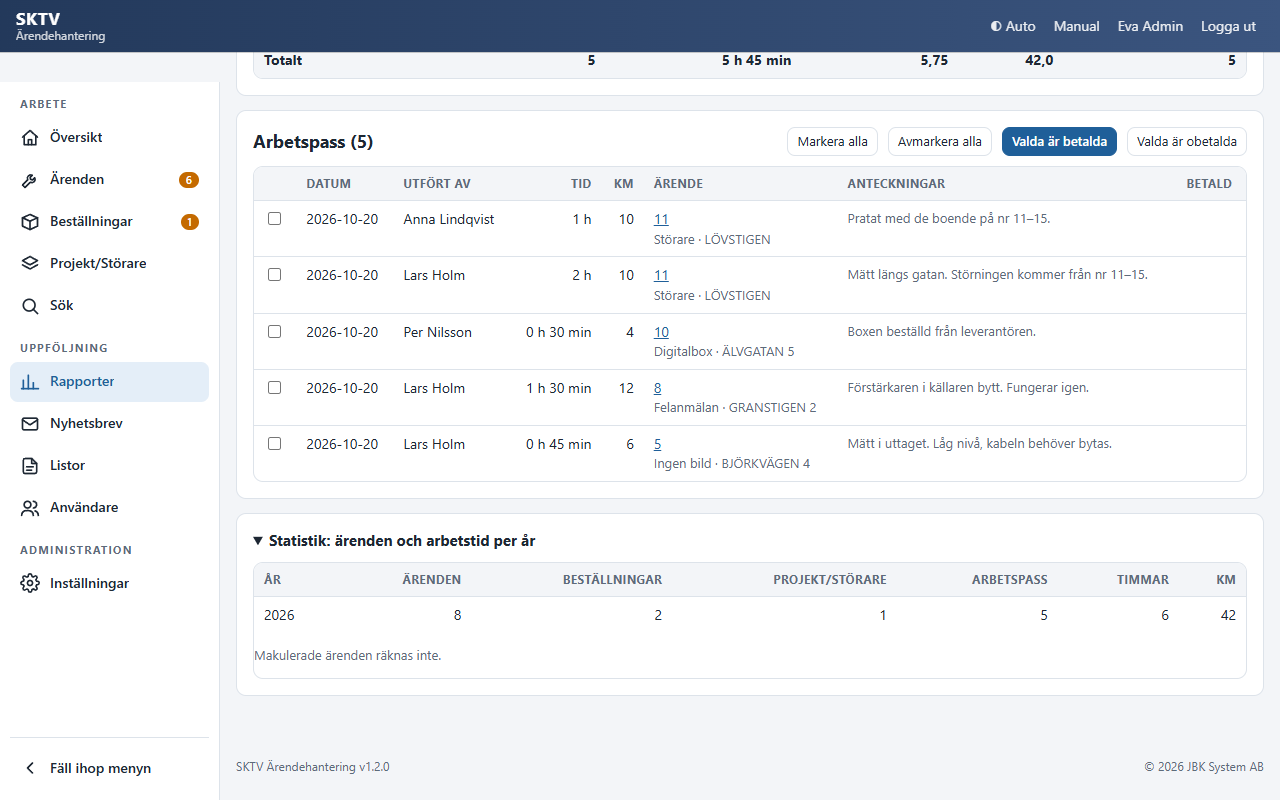
Task: Open case 11 link in Lars Holm 2 h row
Action: 661,275
